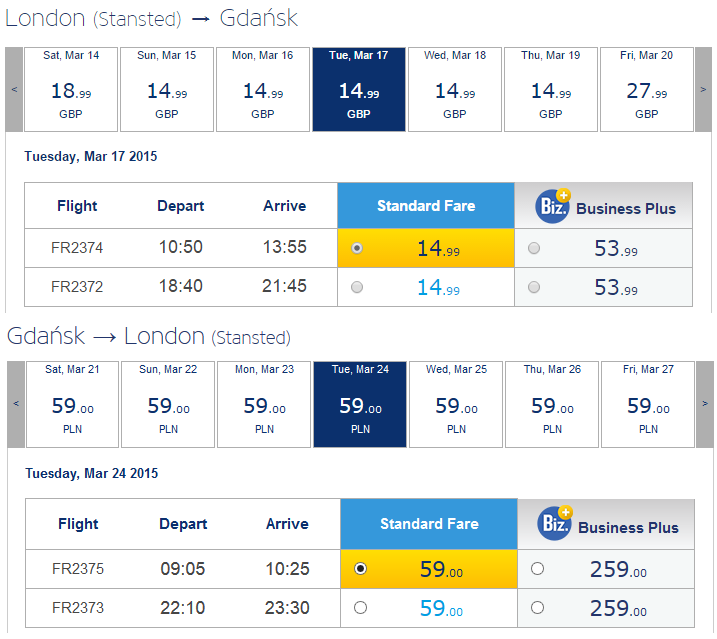Show later outbound dates with right arrow
The width and height of the screenshot is (717, 639).
click(x=703, y=90)
